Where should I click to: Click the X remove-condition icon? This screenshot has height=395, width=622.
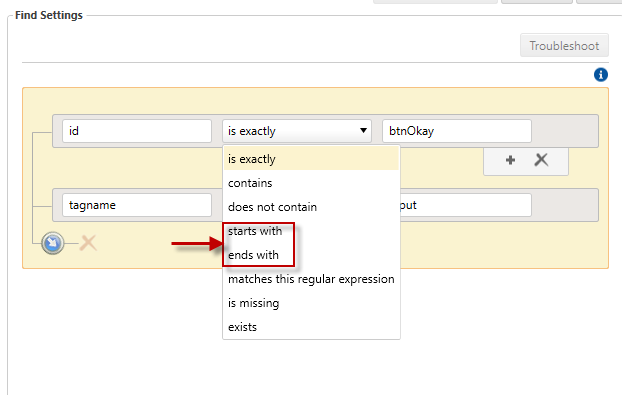click(541, 160)
